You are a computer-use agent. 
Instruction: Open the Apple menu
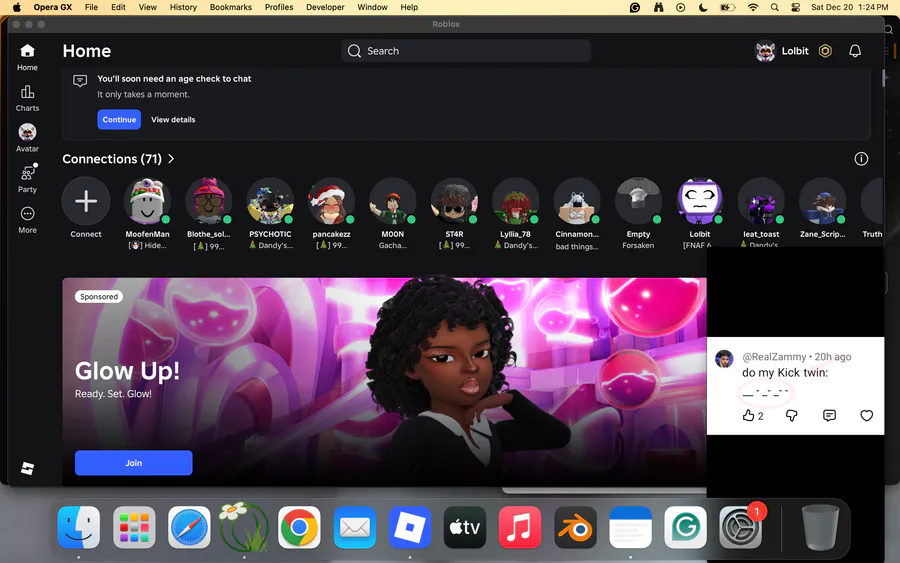point(17,7)
